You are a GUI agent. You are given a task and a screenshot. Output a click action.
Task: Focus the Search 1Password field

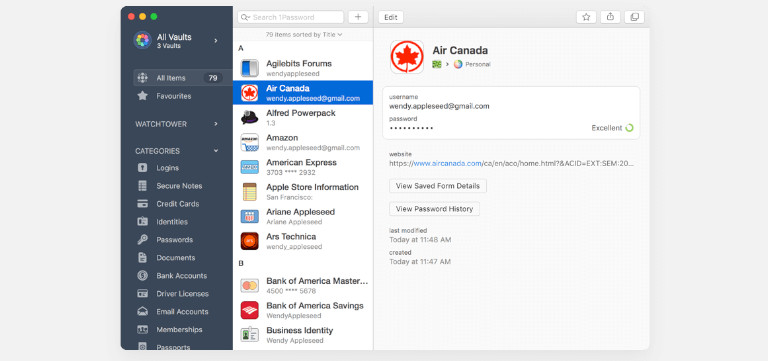(290, 17)
